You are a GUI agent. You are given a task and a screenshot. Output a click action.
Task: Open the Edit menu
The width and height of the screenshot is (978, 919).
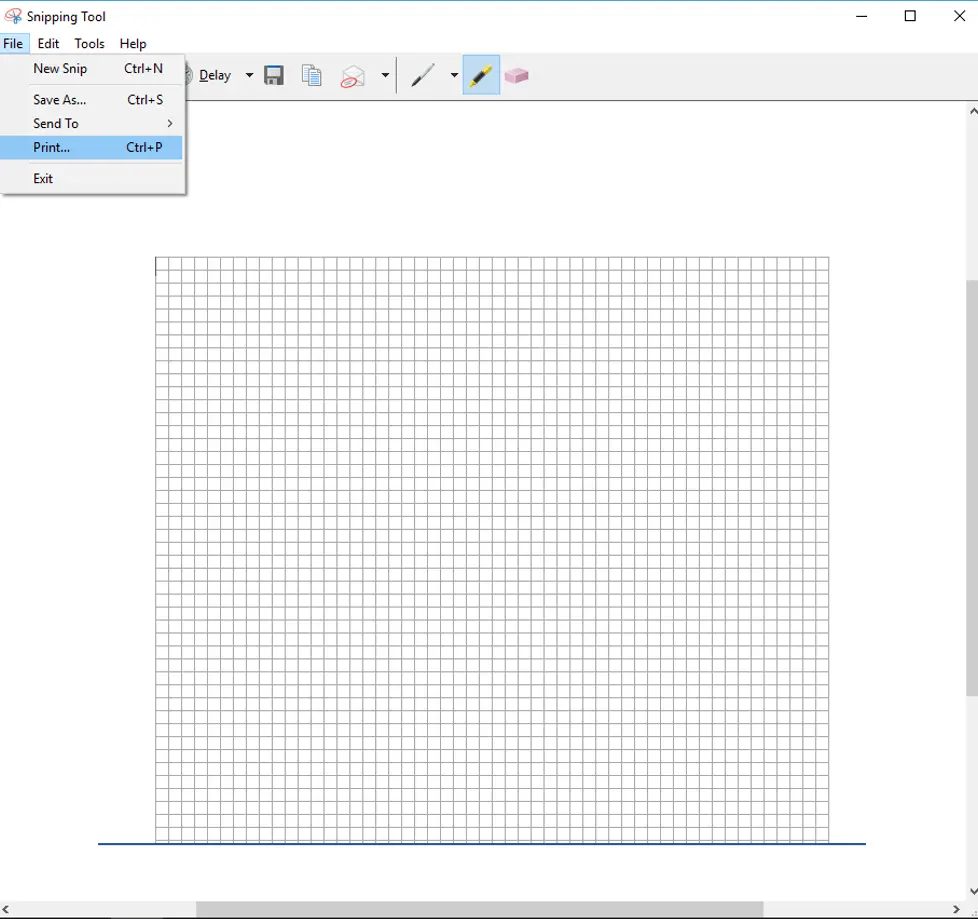tap(48, 44)
